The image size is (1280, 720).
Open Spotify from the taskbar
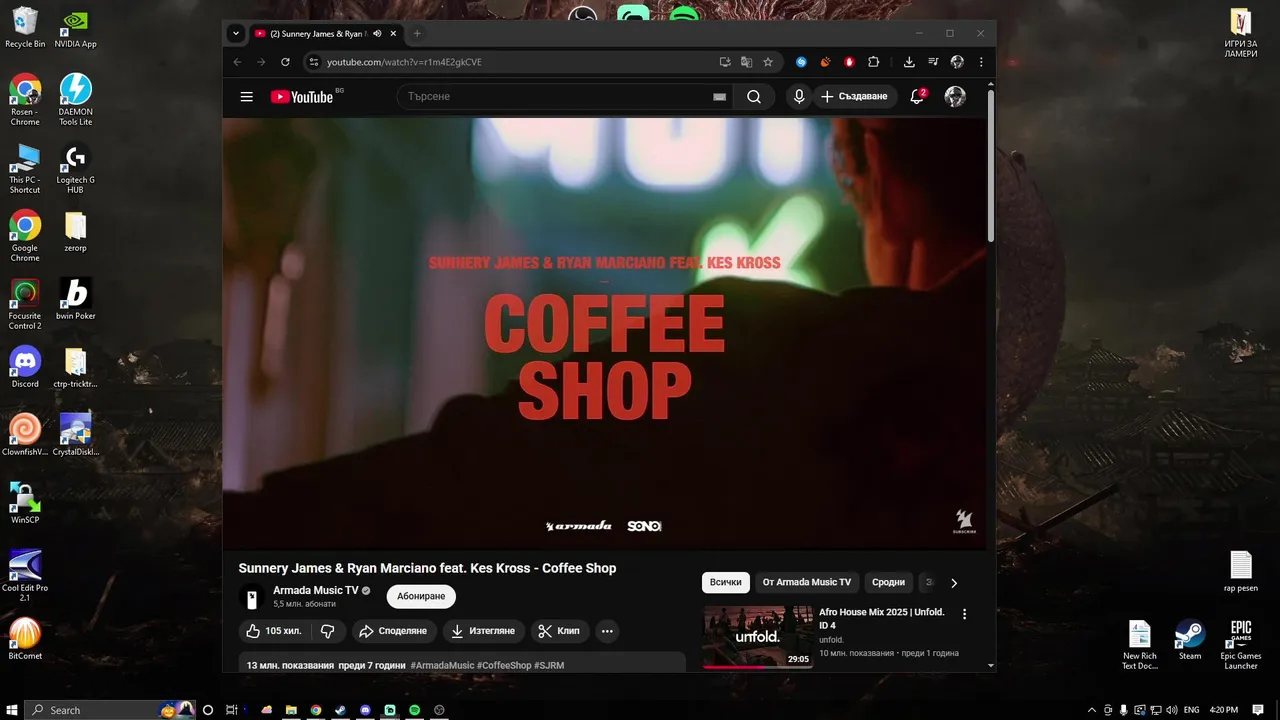[414, 710]
